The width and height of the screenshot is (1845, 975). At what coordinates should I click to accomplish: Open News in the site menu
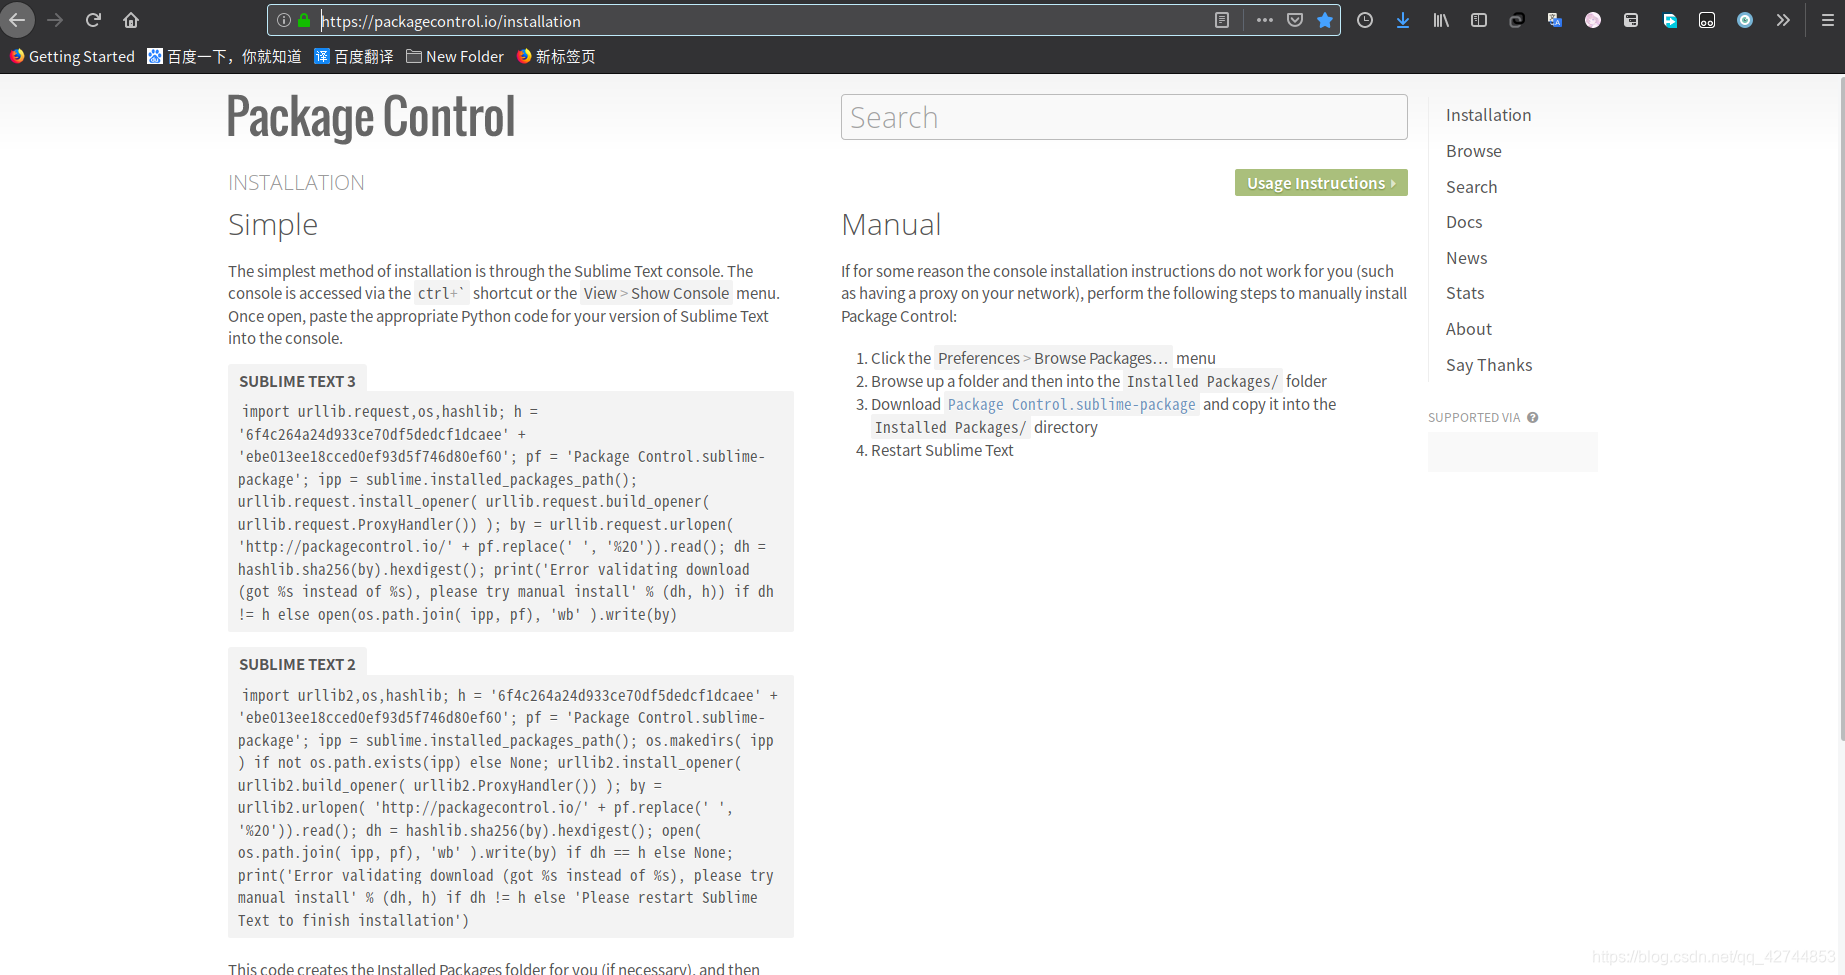click(x=1466, y=258)
